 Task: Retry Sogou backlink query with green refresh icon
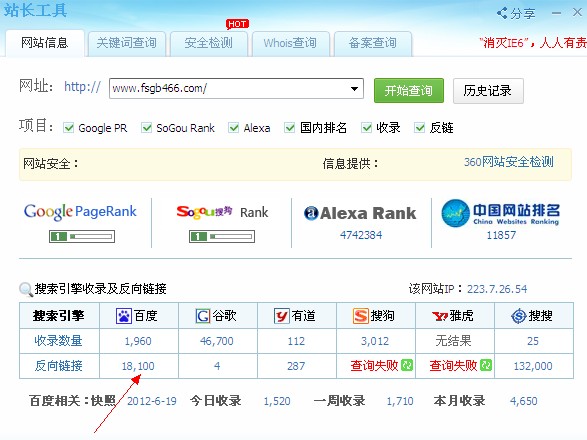(x=407, y=365)
